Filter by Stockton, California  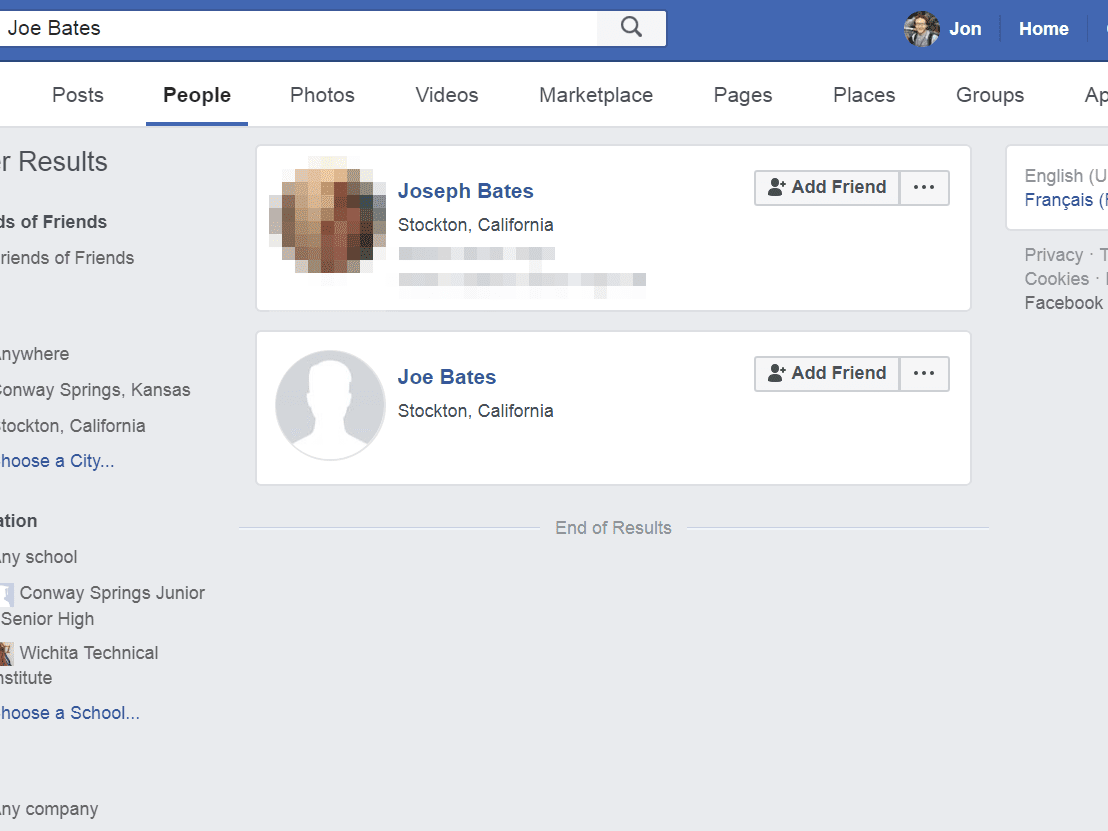coord(72,426)
